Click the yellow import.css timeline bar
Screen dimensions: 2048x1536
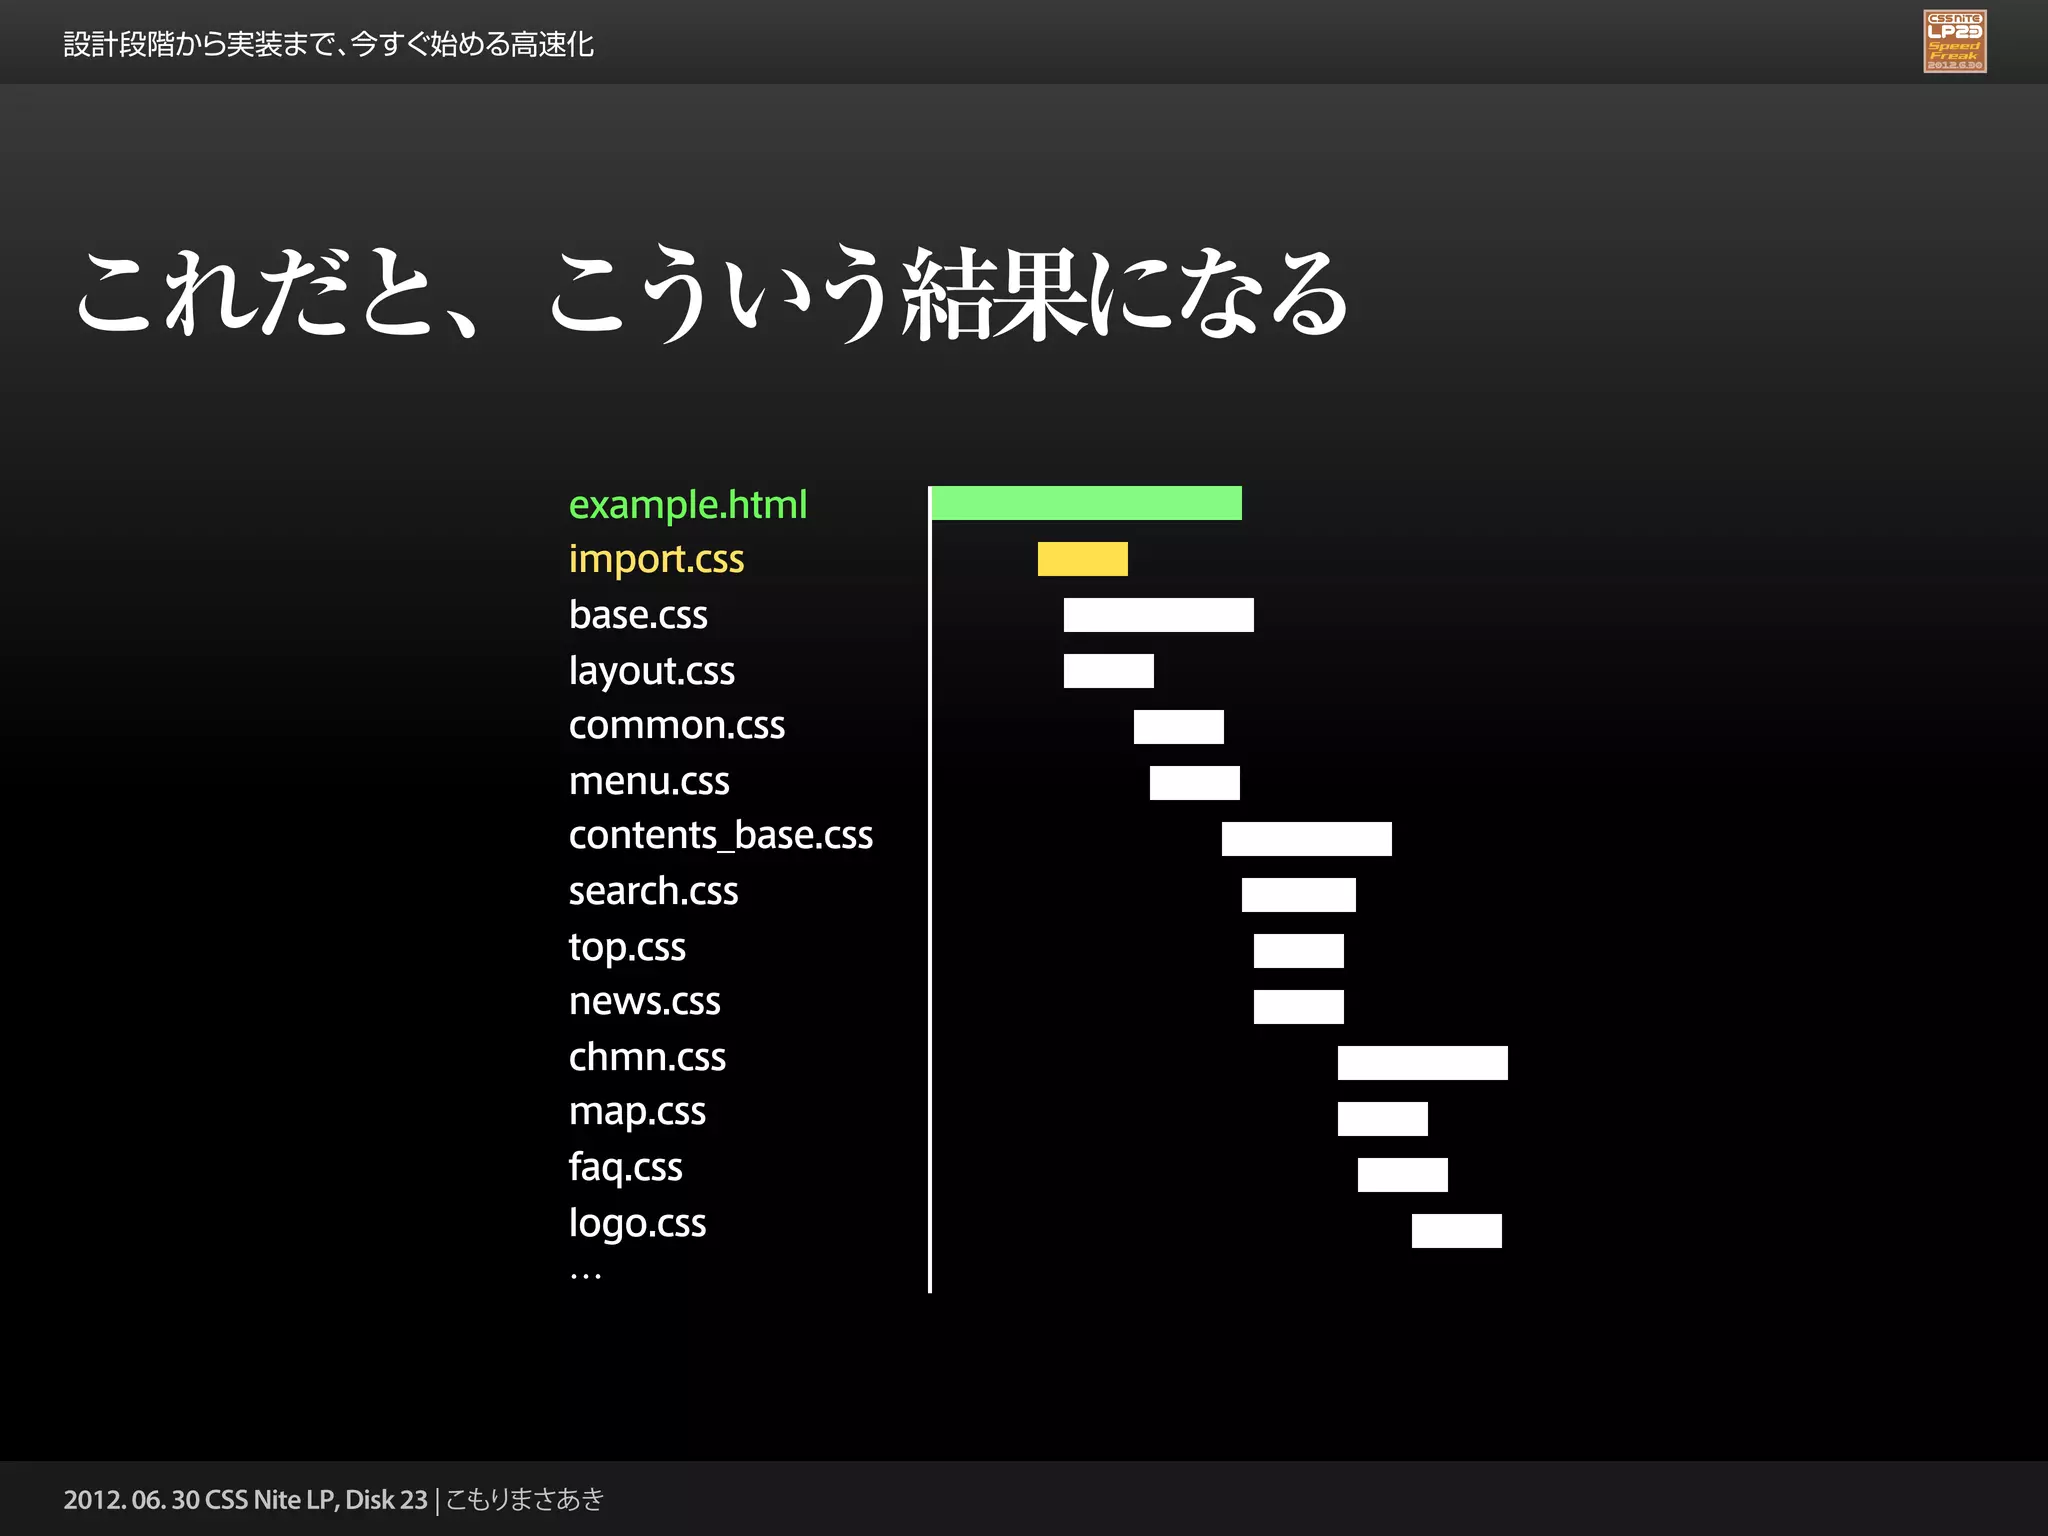(x=1083, y=559)
